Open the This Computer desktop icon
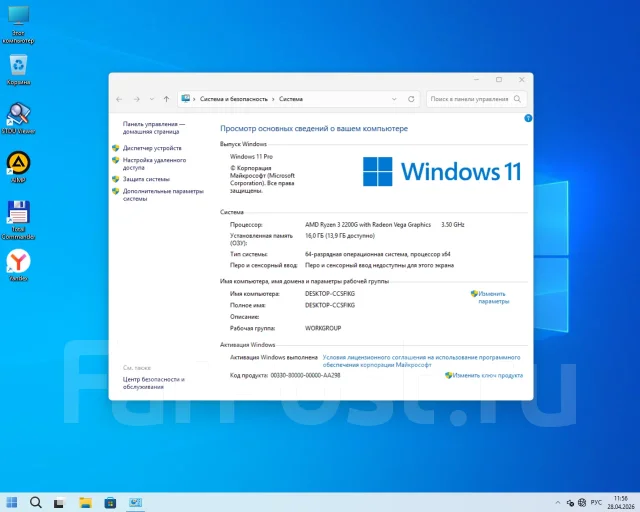Viewport: 640px width, 512px height. (18, 24)
